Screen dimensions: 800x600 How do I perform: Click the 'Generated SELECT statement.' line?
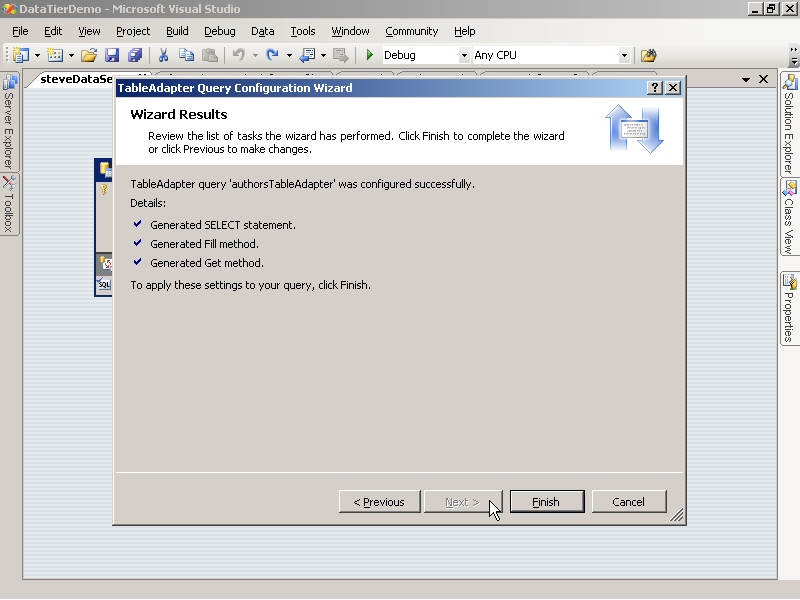pyautogui.click(x=223, y=225)
